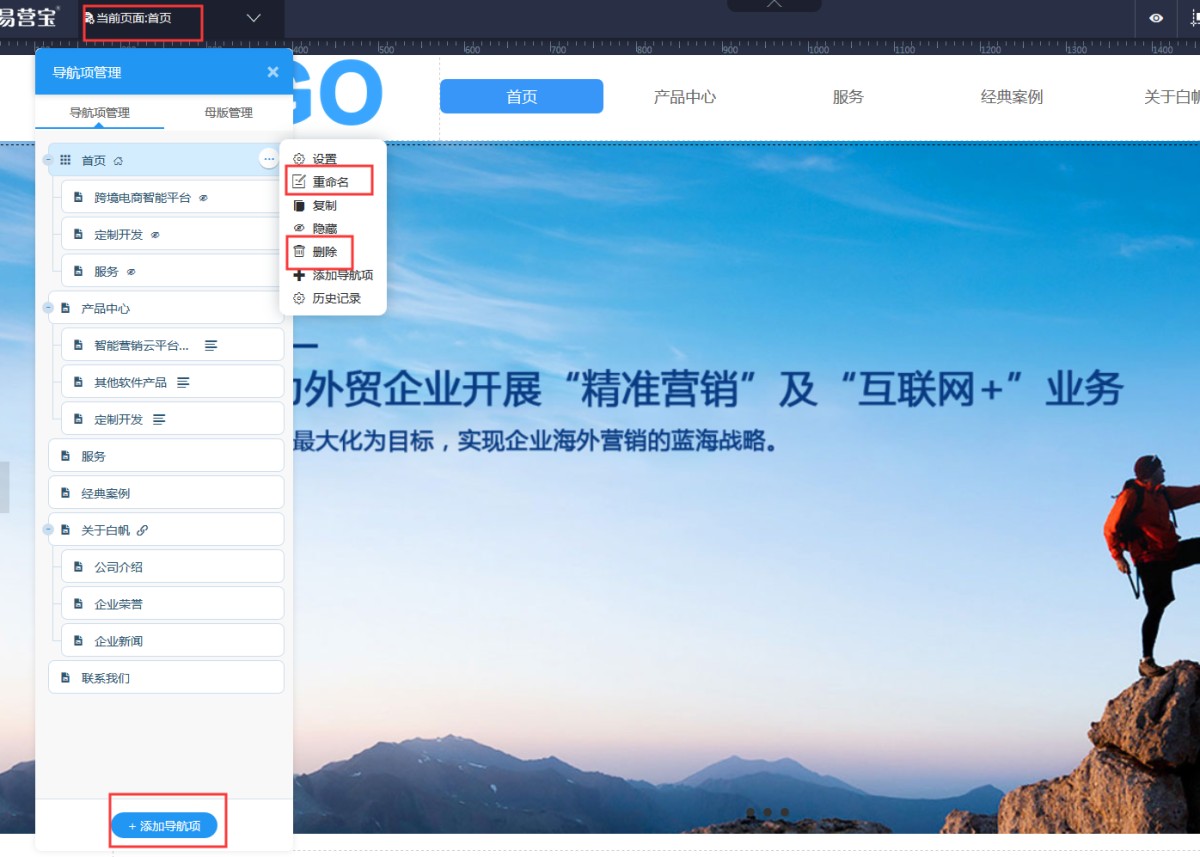Open 服务 in the site navigation bar
The width and height of the screenshot is (1200, 857).
click(848, 97)
